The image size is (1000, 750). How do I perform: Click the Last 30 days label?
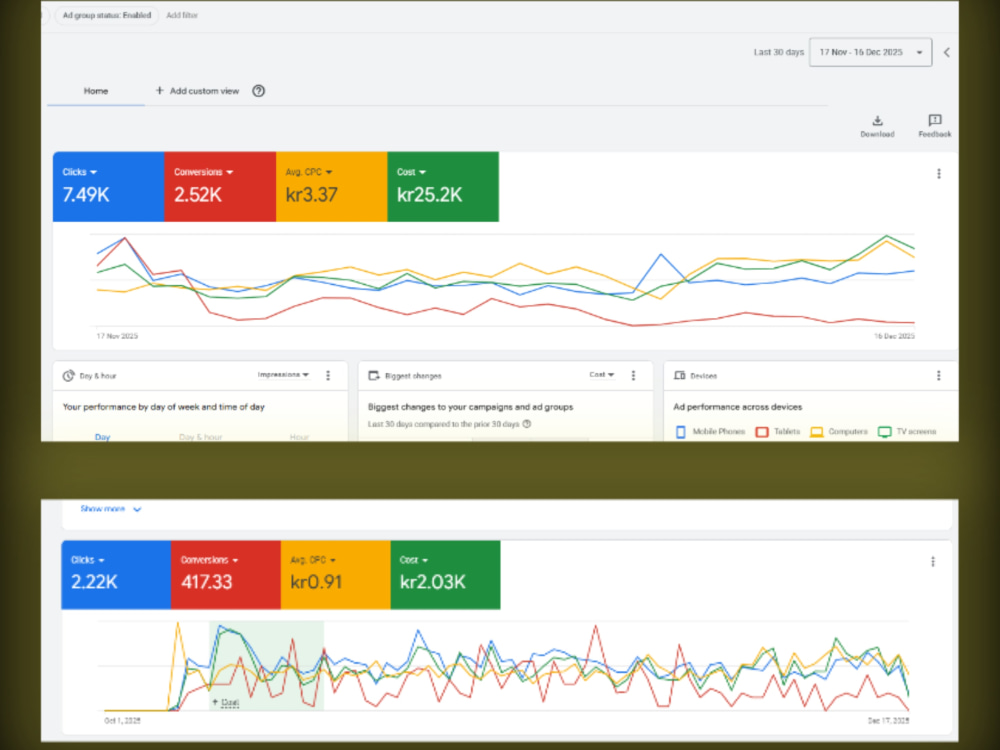(x=779, y=52)
